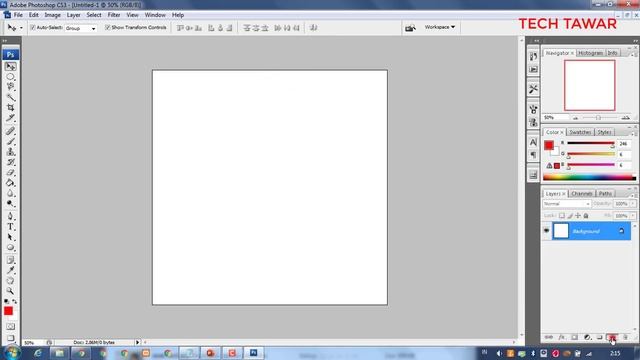Select the Move tool in toolbox
Screen dimensions: 640x360
[x=11, y=66]
